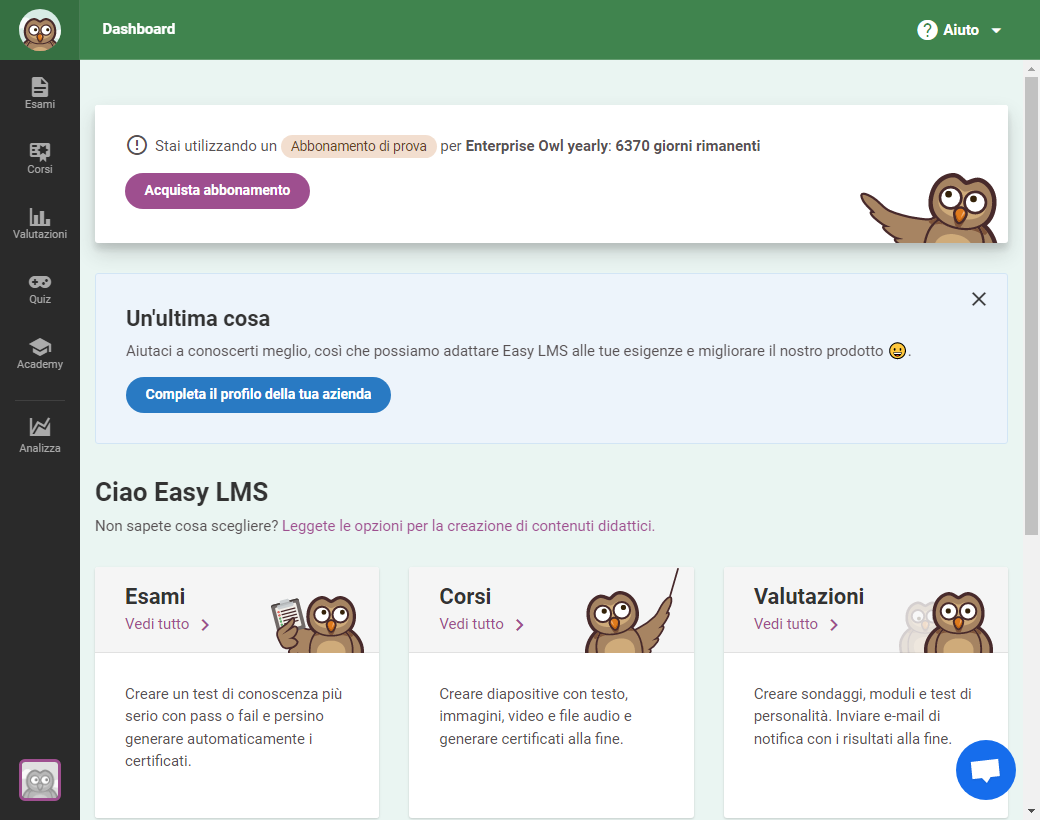The height and width of the screenshot is (820, 1040).
Task: Click the Aiuto help icon
Action: pos(927,30)
